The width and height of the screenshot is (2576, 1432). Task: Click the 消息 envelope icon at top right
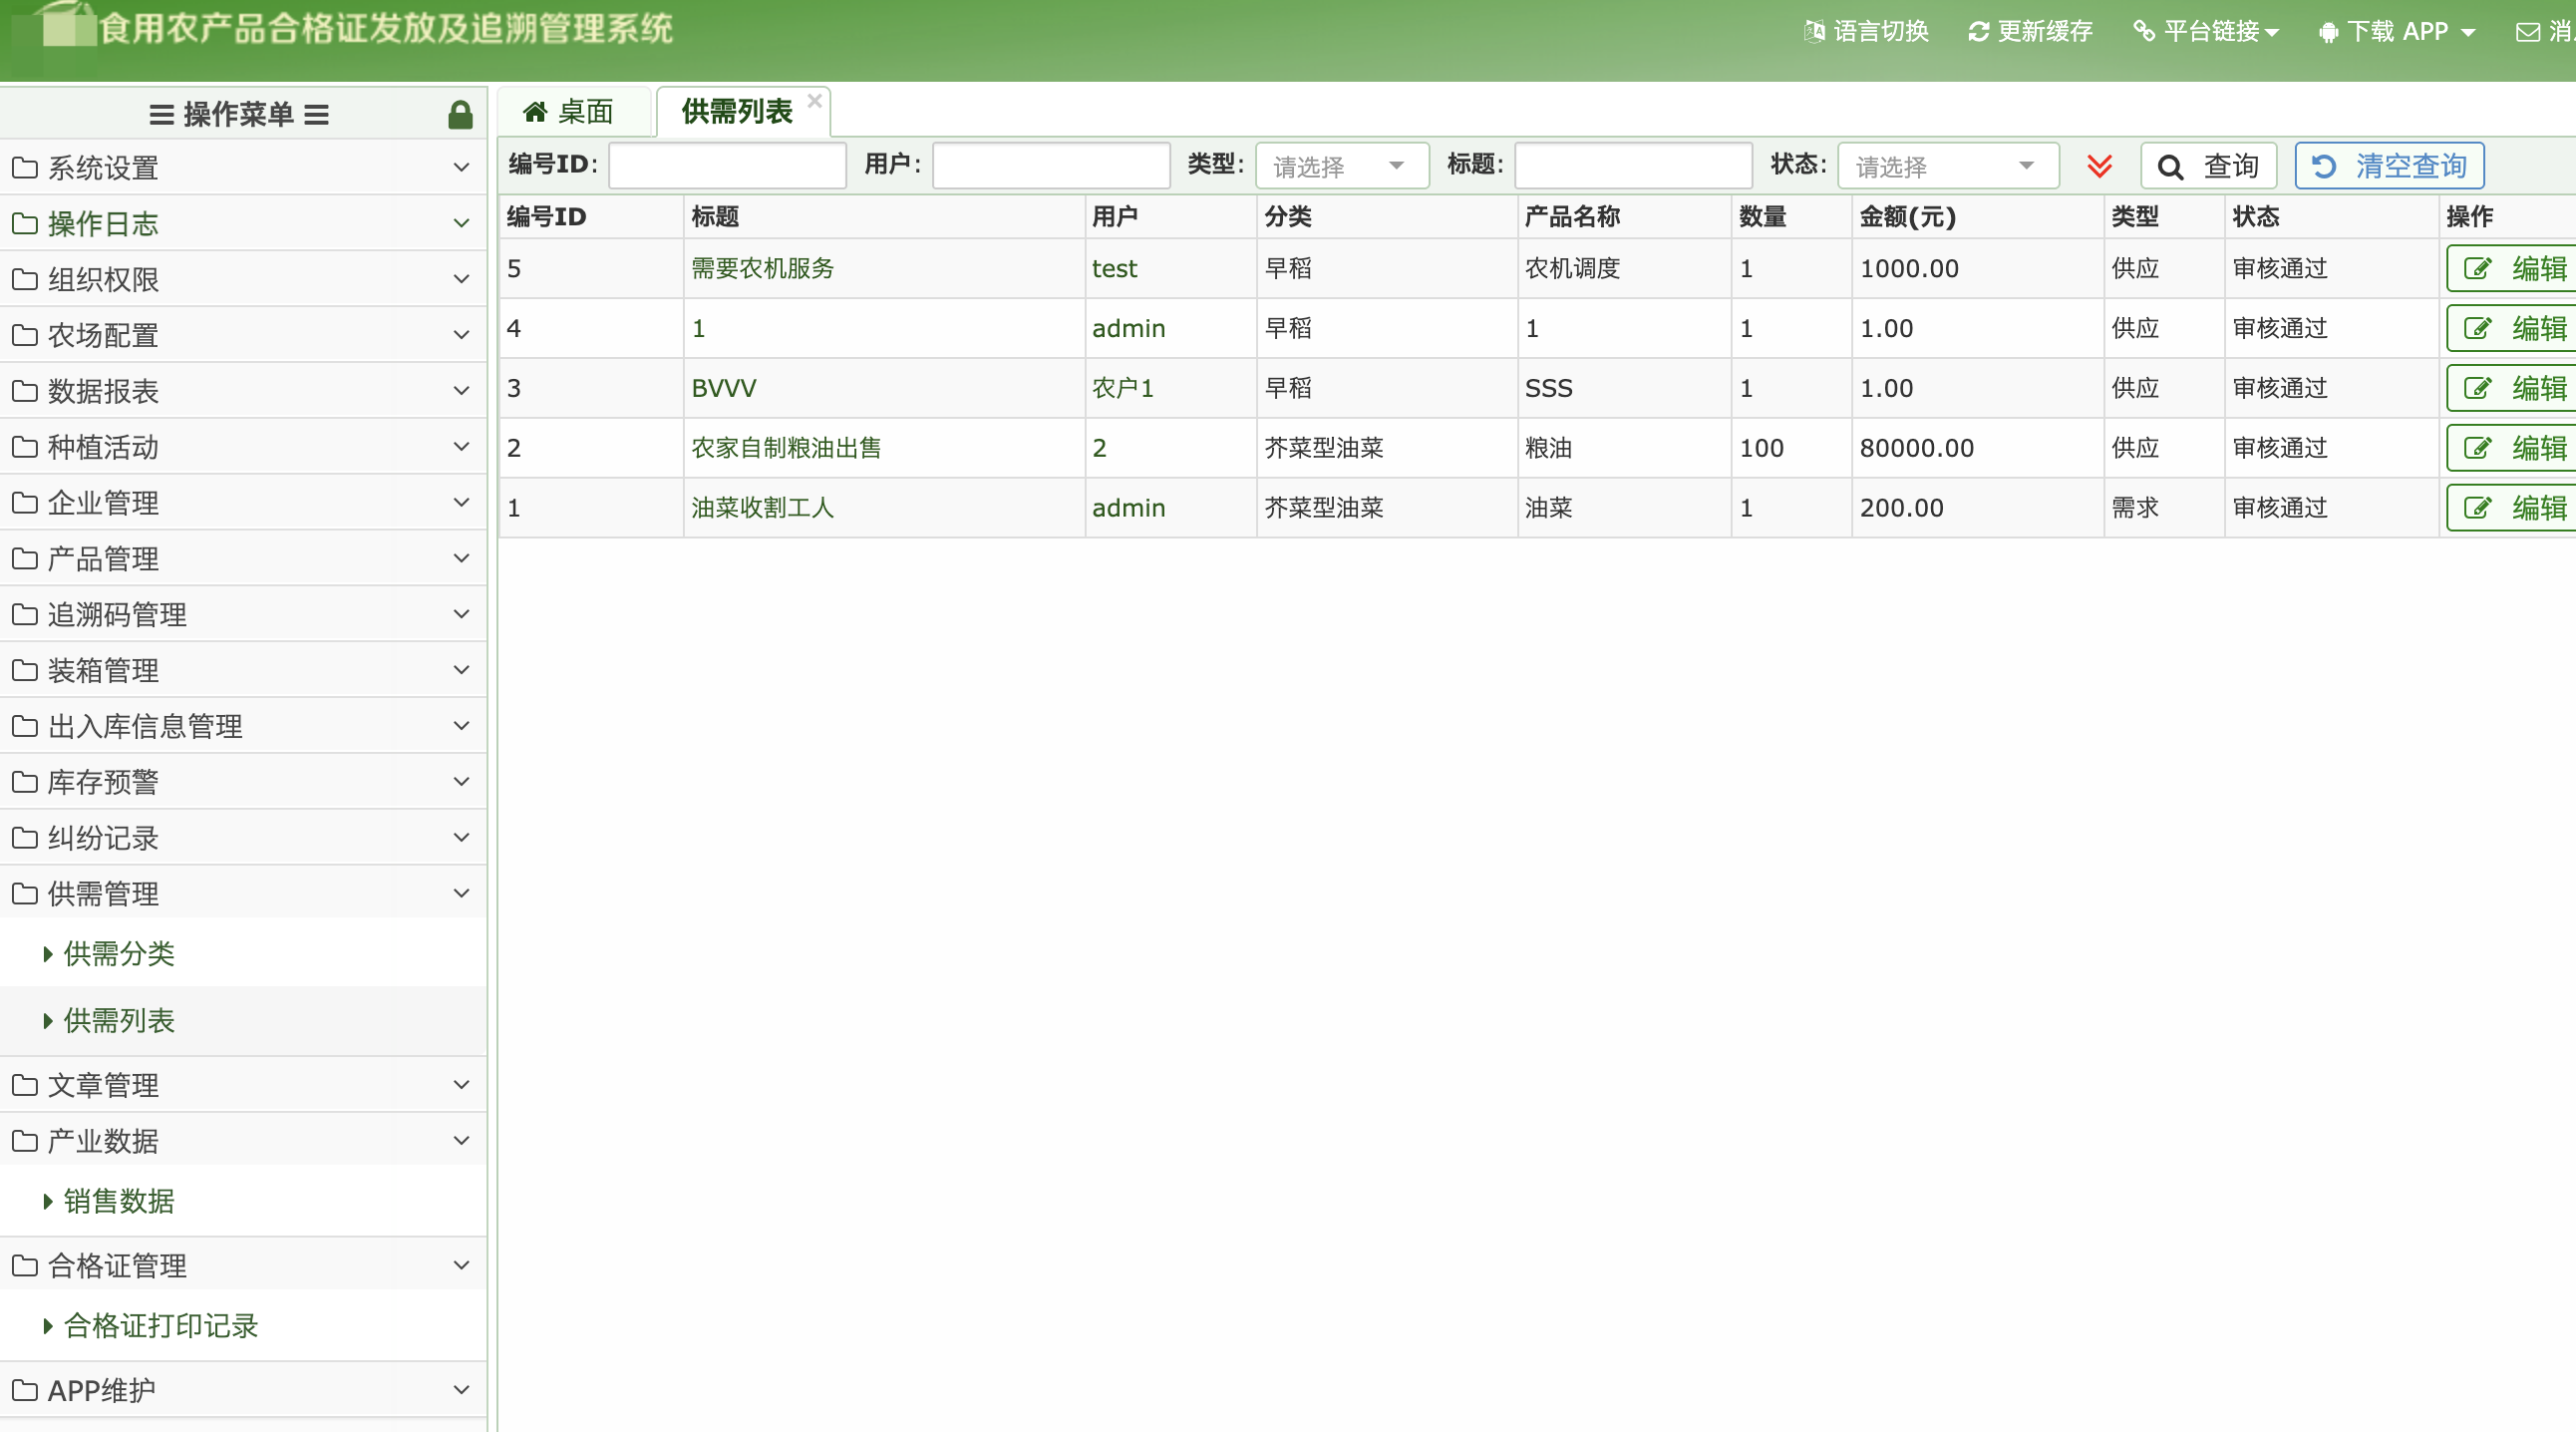click(2527, 32)
